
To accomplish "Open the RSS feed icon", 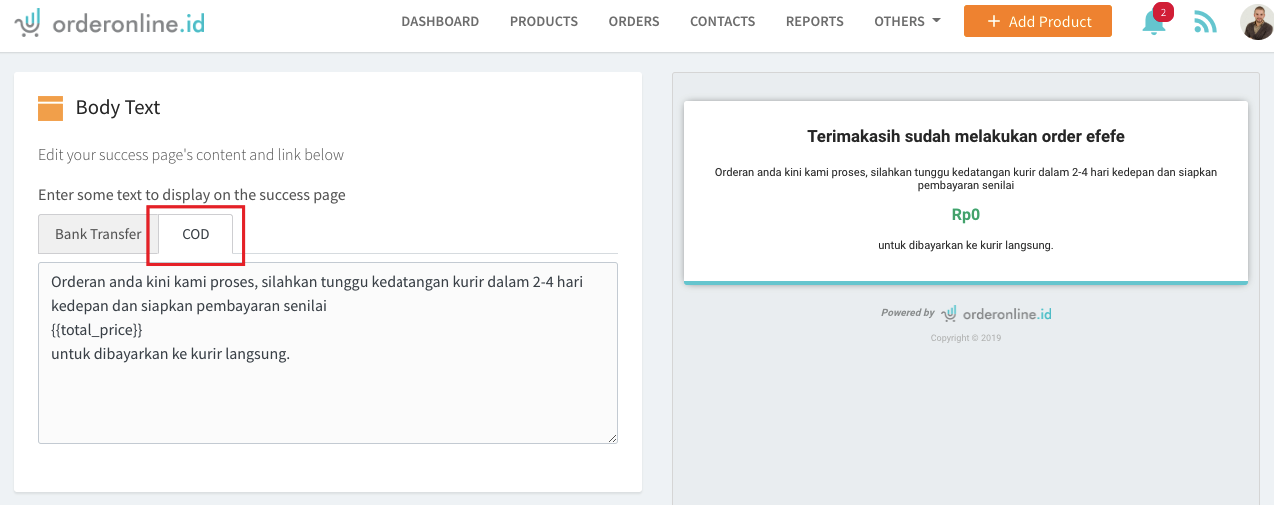I will (1205, 22).
